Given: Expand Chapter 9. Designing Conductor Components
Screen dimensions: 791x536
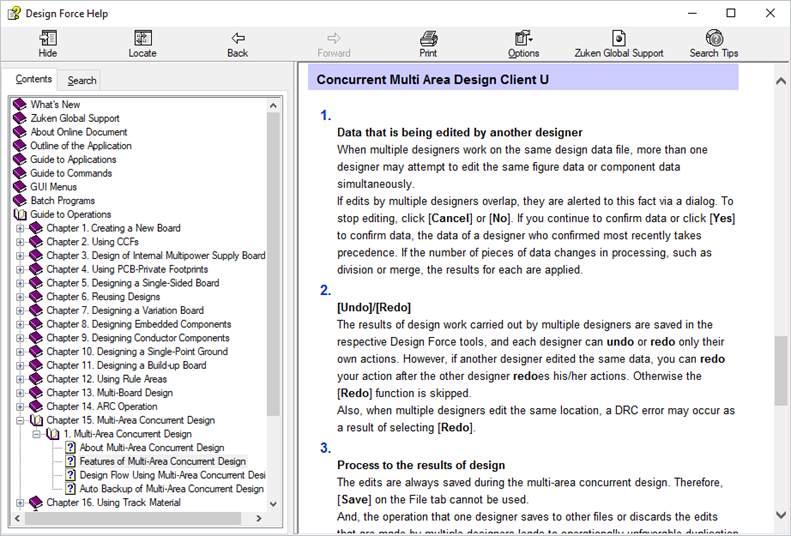Looking at the screenshot, I should [20, 338].
